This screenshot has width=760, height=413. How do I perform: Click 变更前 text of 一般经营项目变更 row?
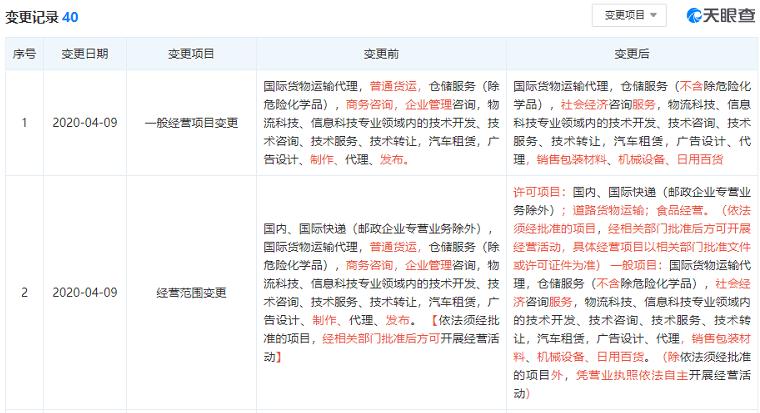pyautogui.click(x=381, y=123)
